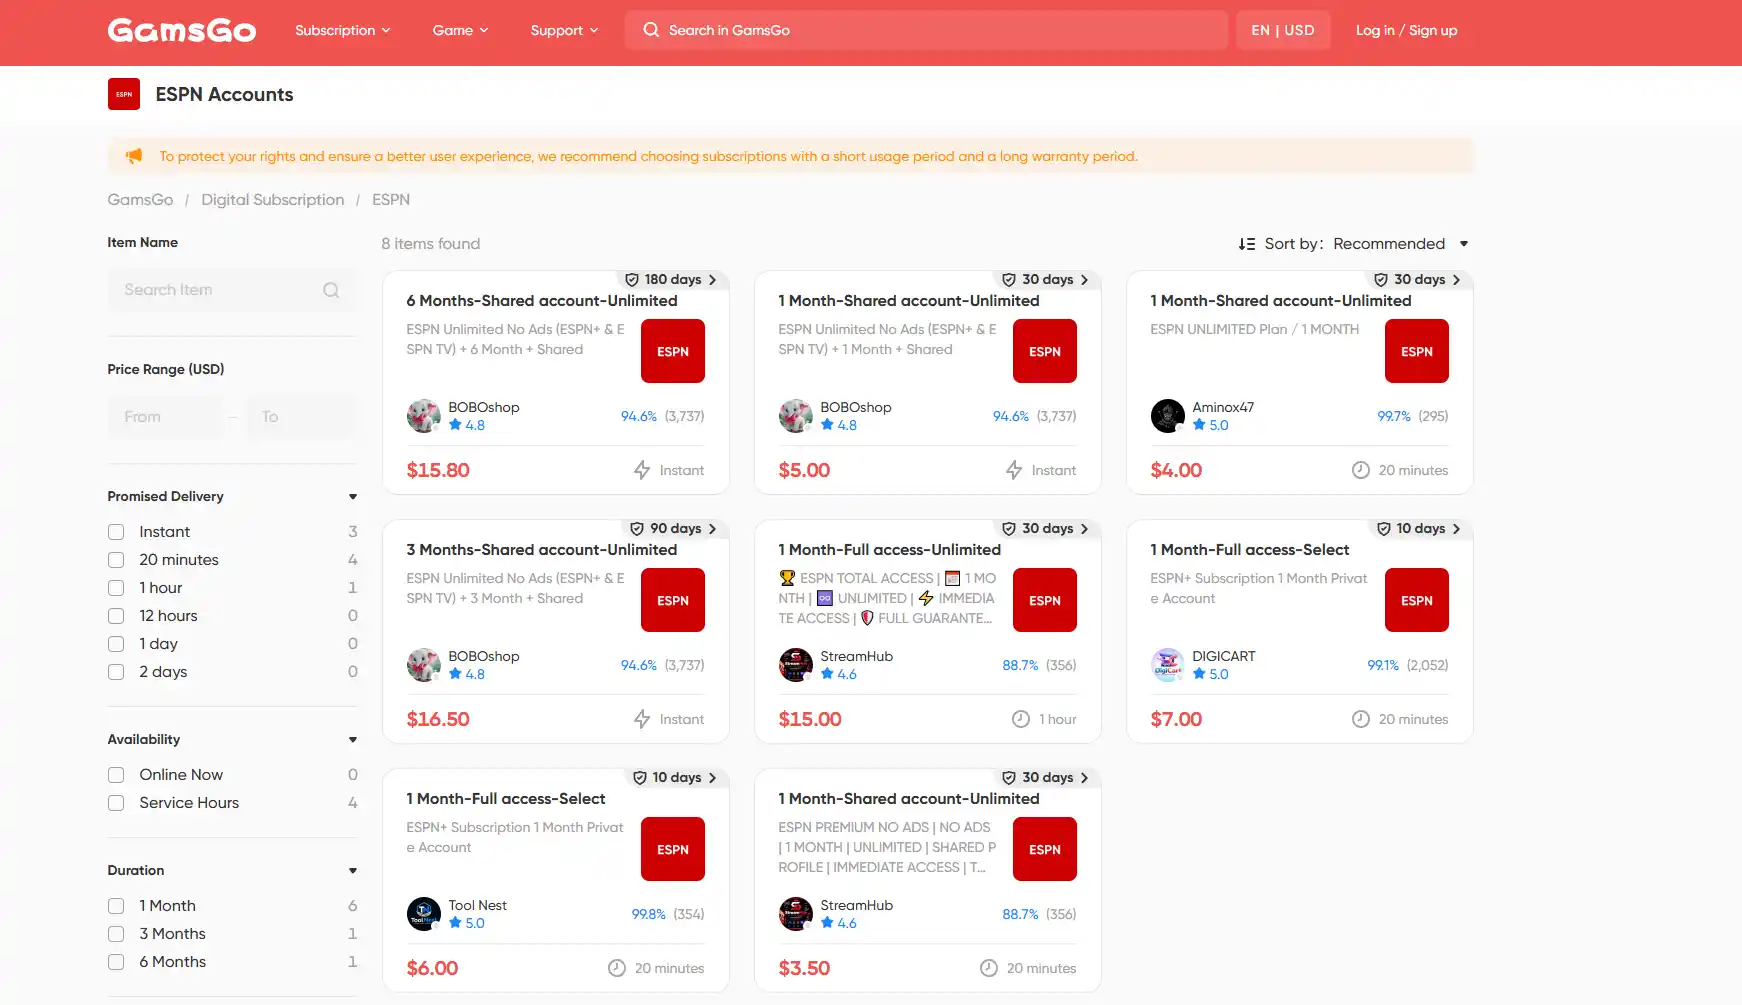Click the GamsGo logo
Screen dimensions: 1742x1005
point(181,30)
